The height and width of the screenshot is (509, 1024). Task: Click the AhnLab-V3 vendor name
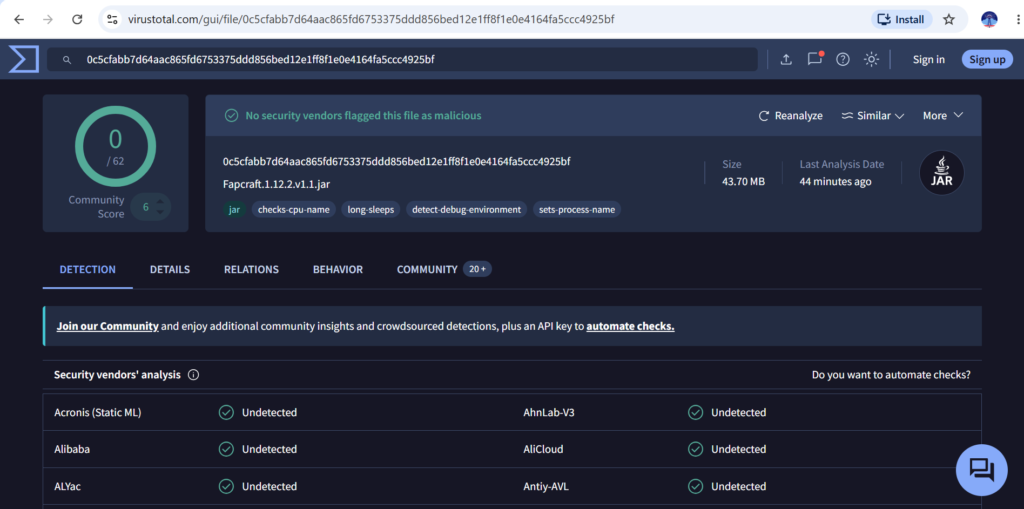coord(549,412)
